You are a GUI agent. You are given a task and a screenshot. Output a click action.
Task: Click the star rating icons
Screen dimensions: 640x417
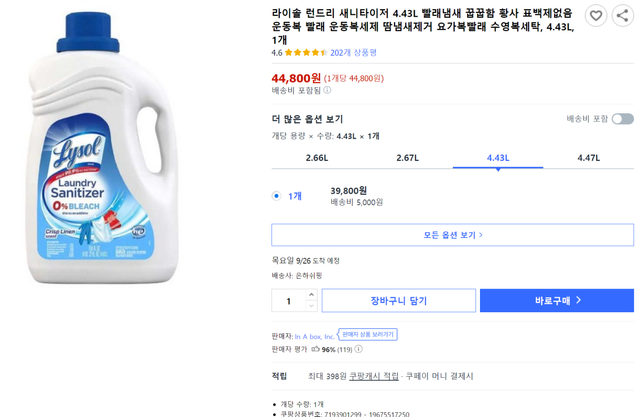pyautogui.click(x=306, y=52)
